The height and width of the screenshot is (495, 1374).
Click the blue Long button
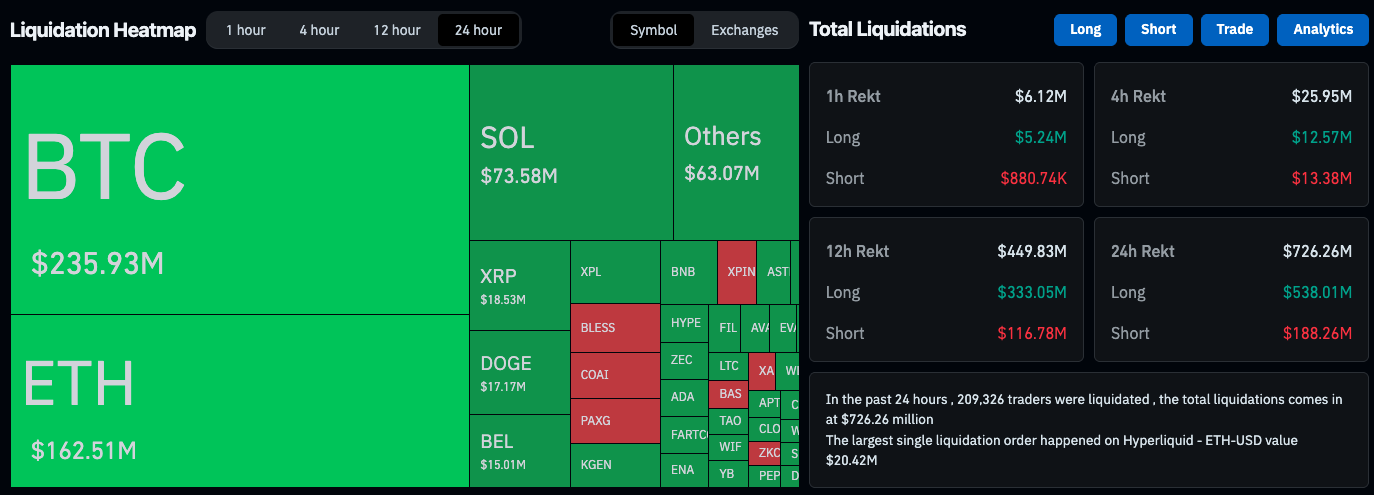click(x=1085, y=30)
